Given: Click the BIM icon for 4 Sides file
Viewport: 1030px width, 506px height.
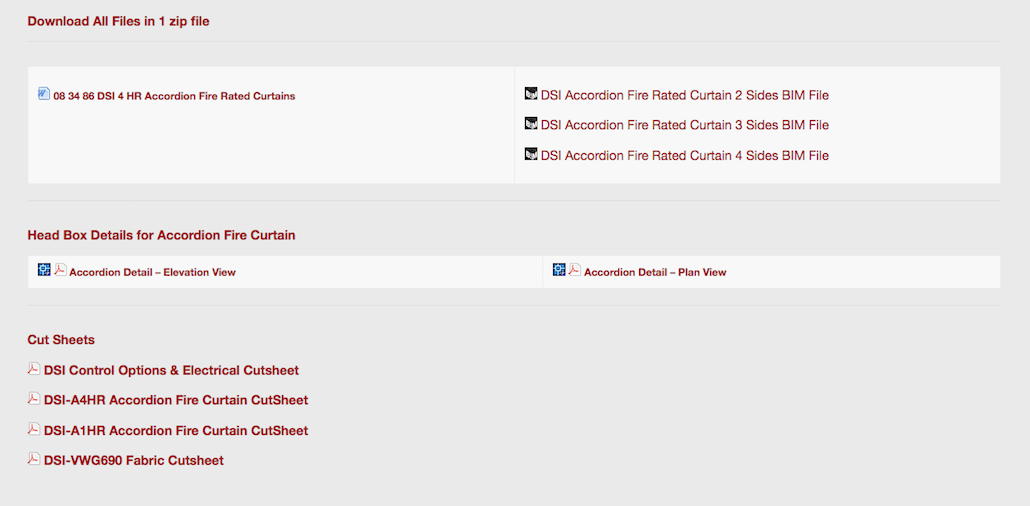Looking at the screenshot, I should 531,154.
